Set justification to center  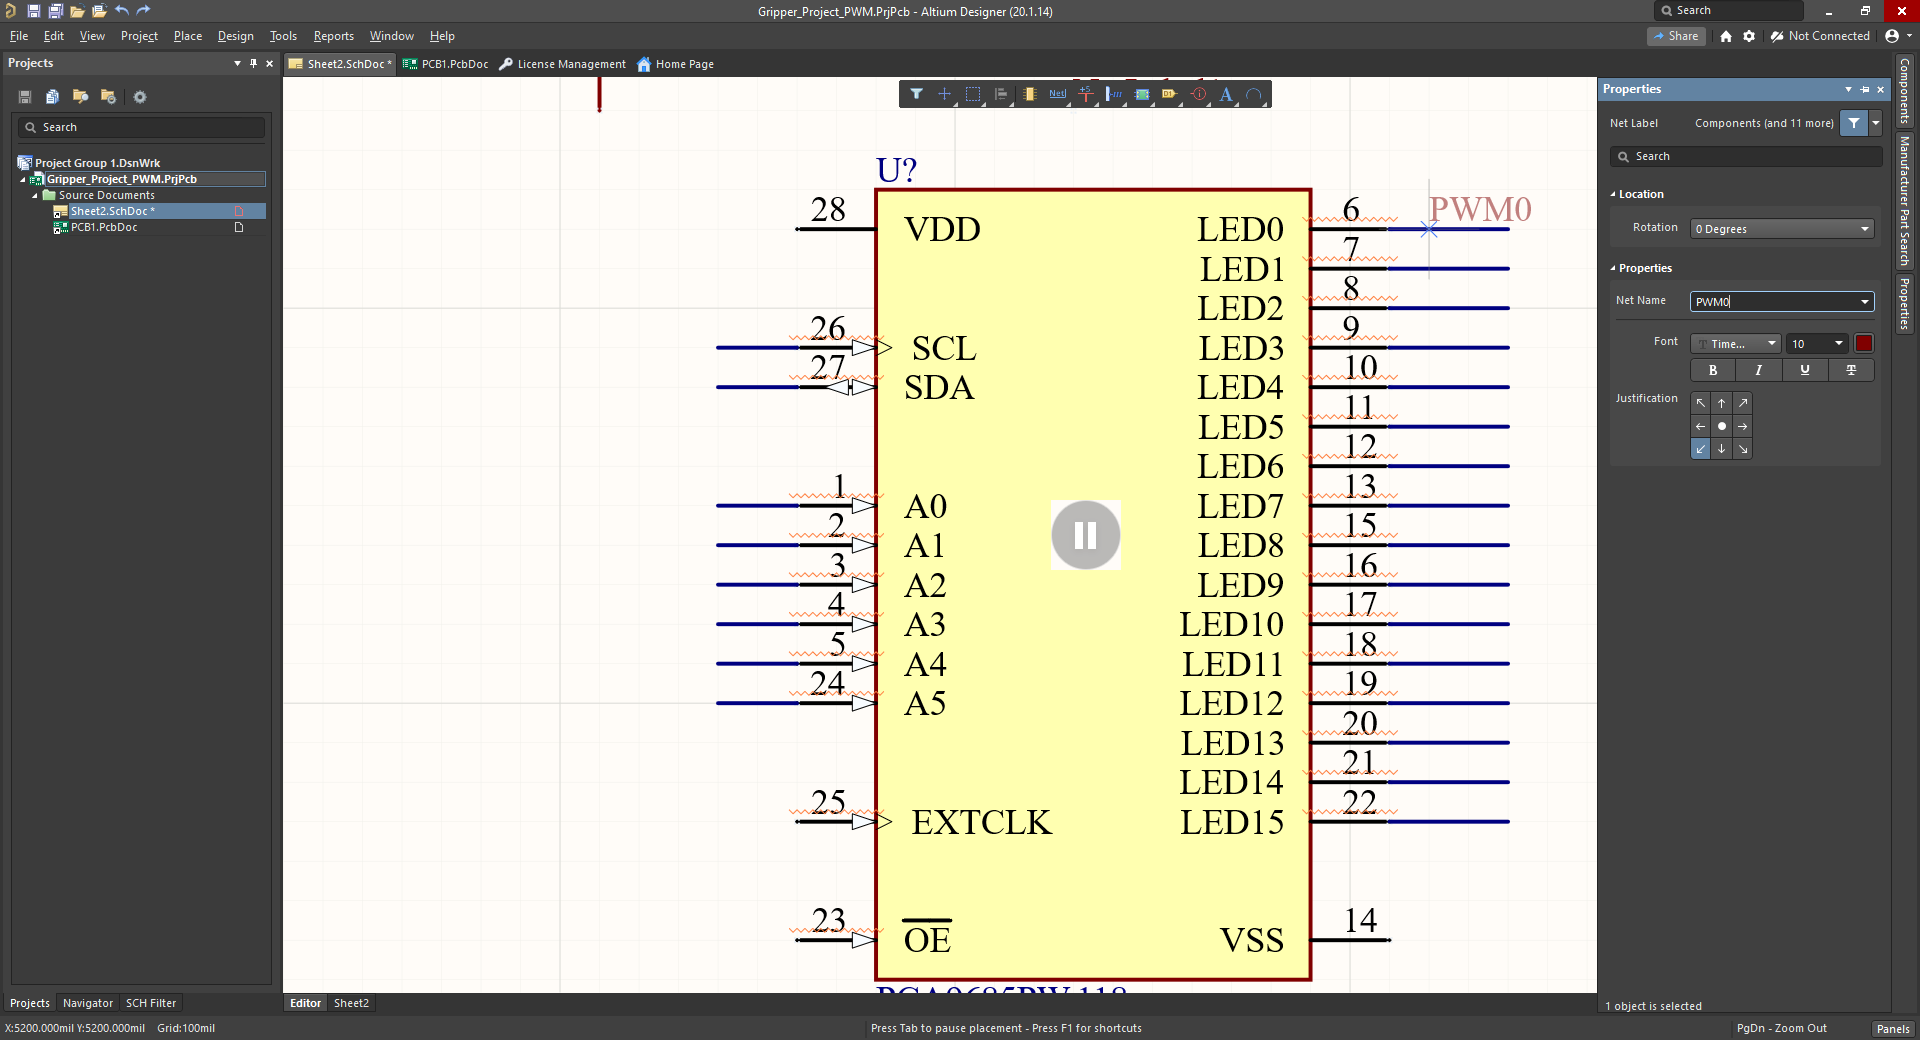click(1722, 426)
